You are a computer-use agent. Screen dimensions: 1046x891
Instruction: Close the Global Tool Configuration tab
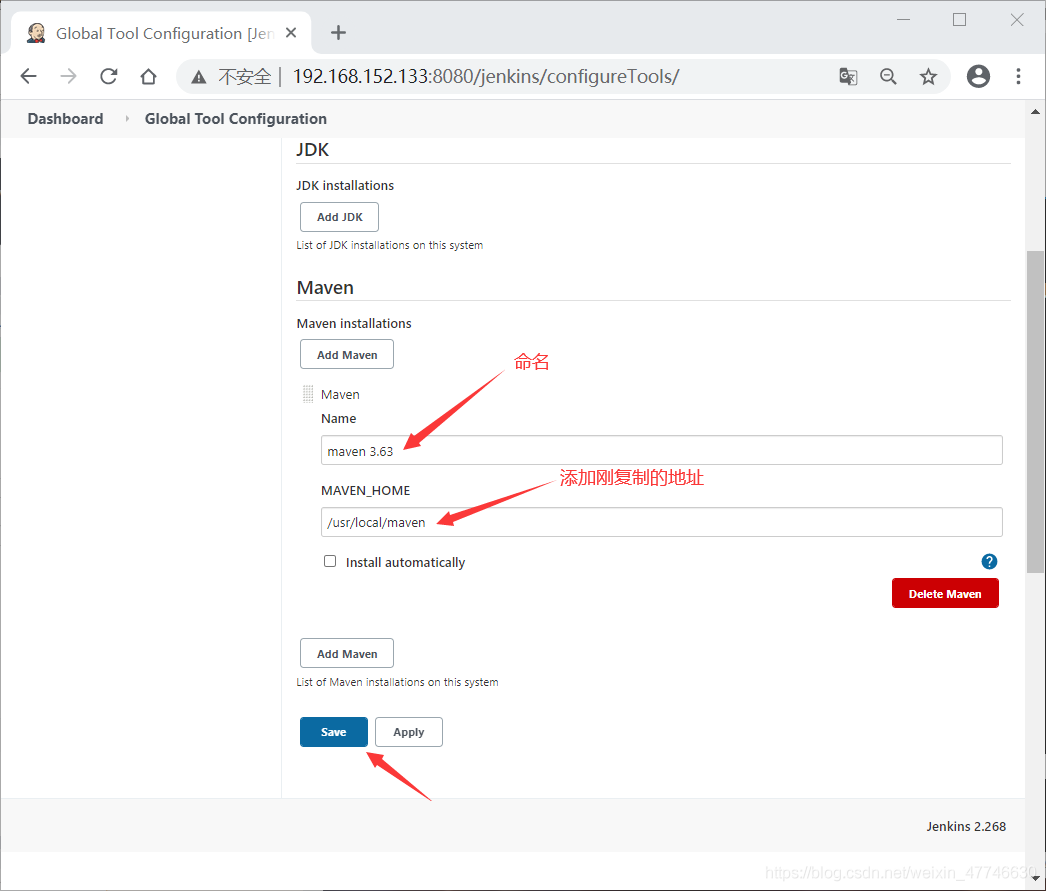tap(291, 33)
